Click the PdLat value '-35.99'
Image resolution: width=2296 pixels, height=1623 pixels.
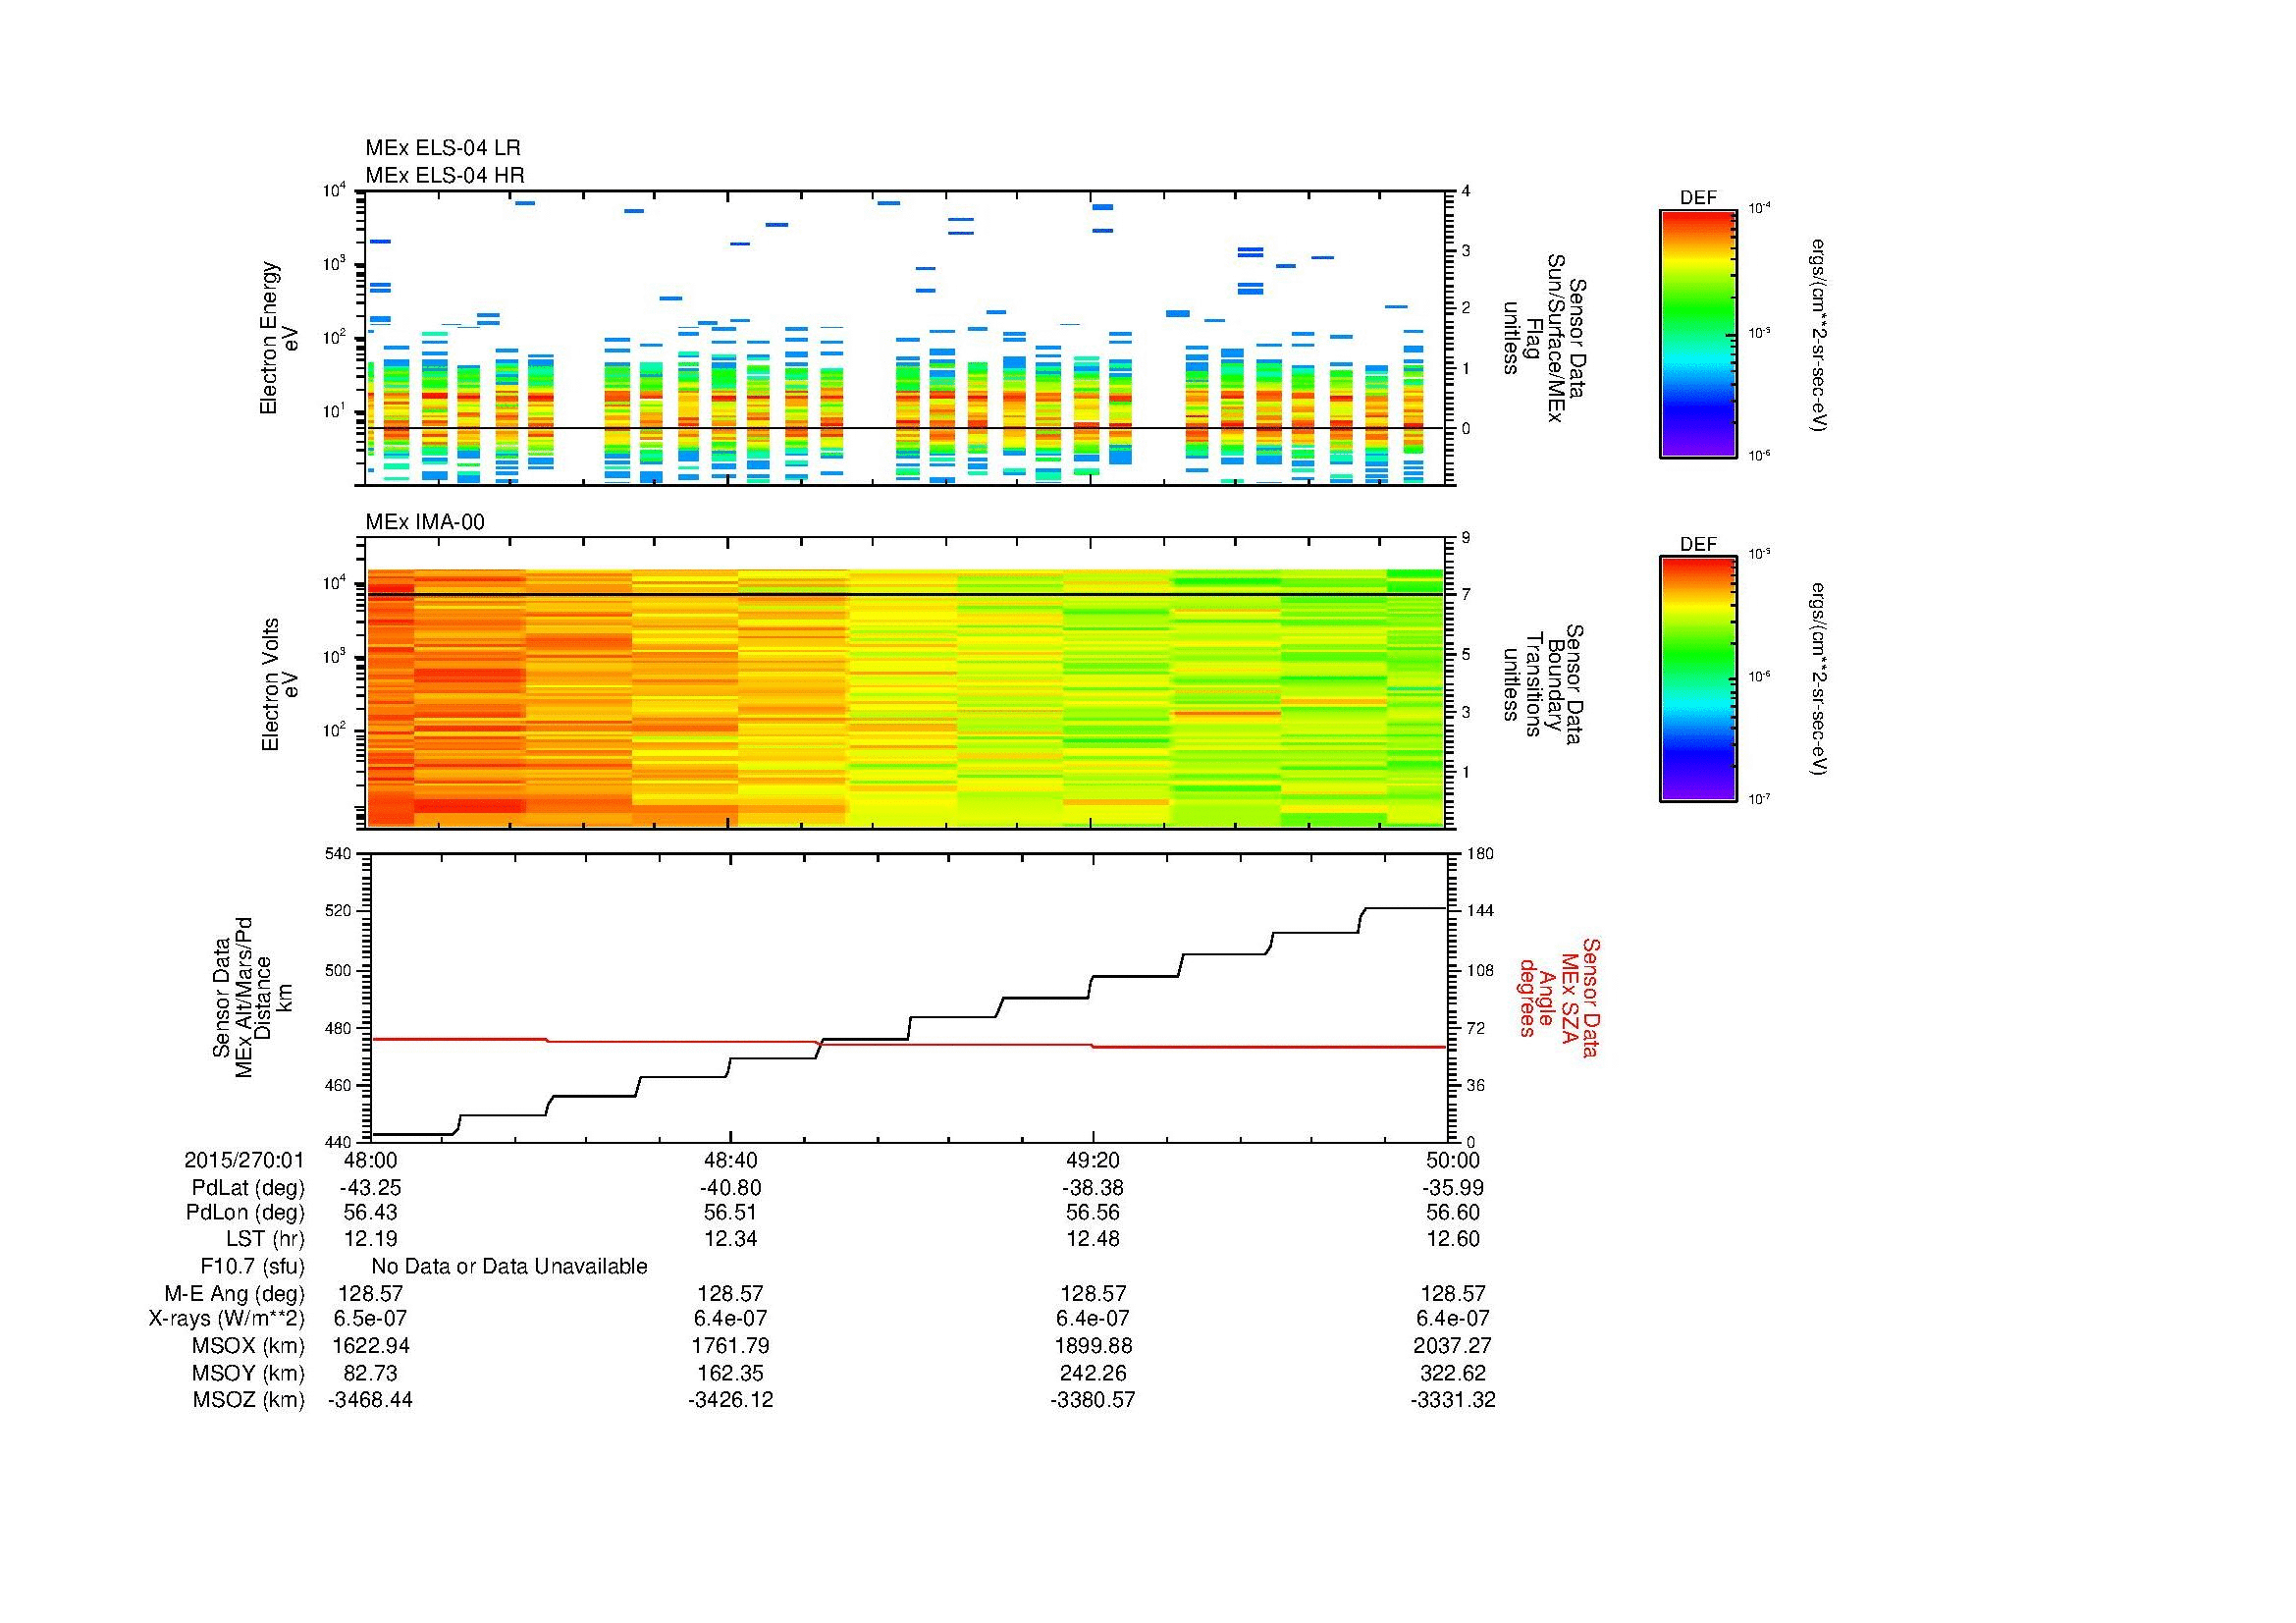point(1453,1188)
